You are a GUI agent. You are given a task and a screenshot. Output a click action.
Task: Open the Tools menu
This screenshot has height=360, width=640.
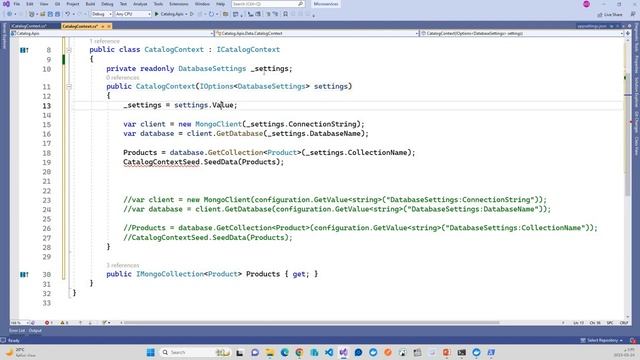(158, 4)
